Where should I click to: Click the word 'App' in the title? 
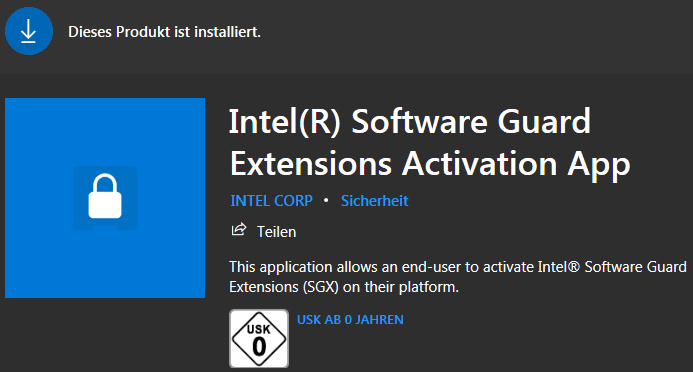tap(599, 165)
